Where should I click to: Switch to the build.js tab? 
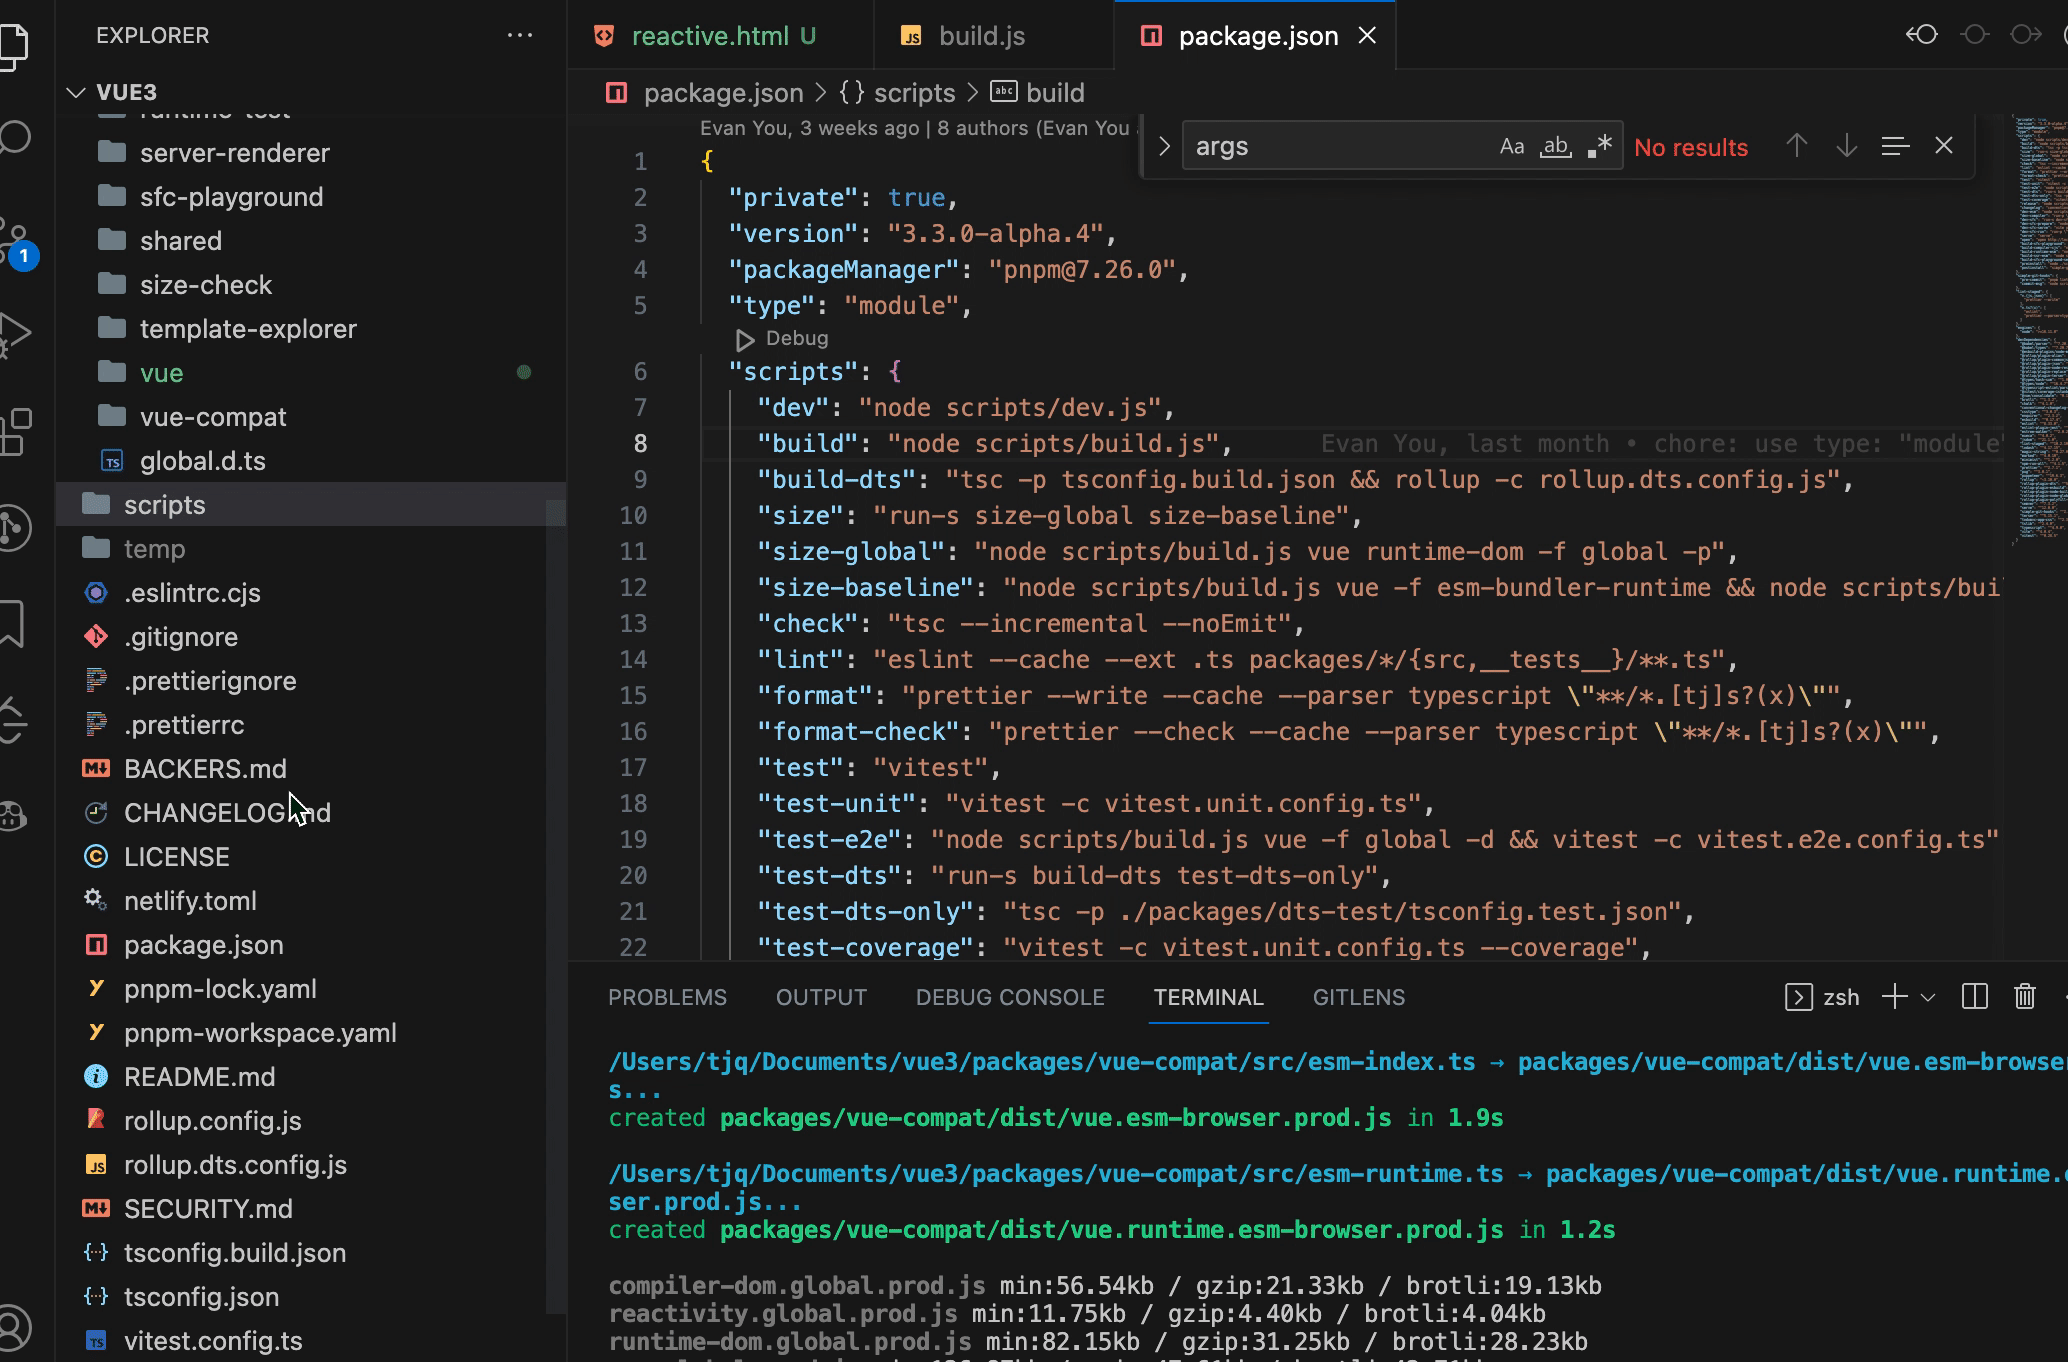[x=980, y=35]
